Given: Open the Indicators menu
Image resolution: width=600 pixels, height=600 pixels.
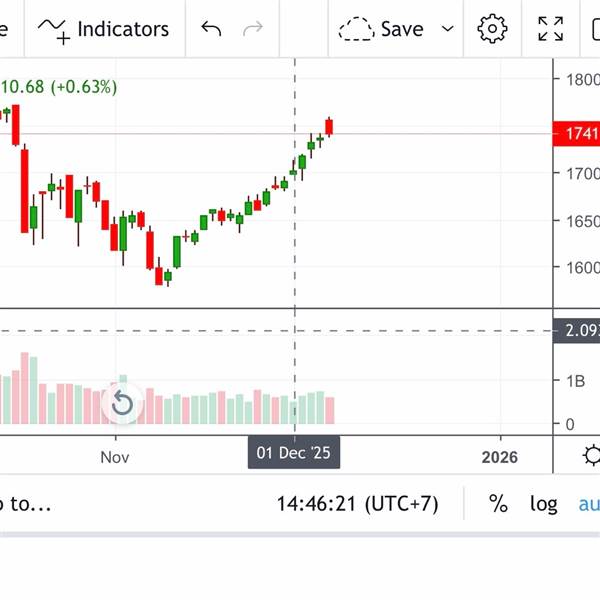Looking at the screenshot, I should pos(104,29).
